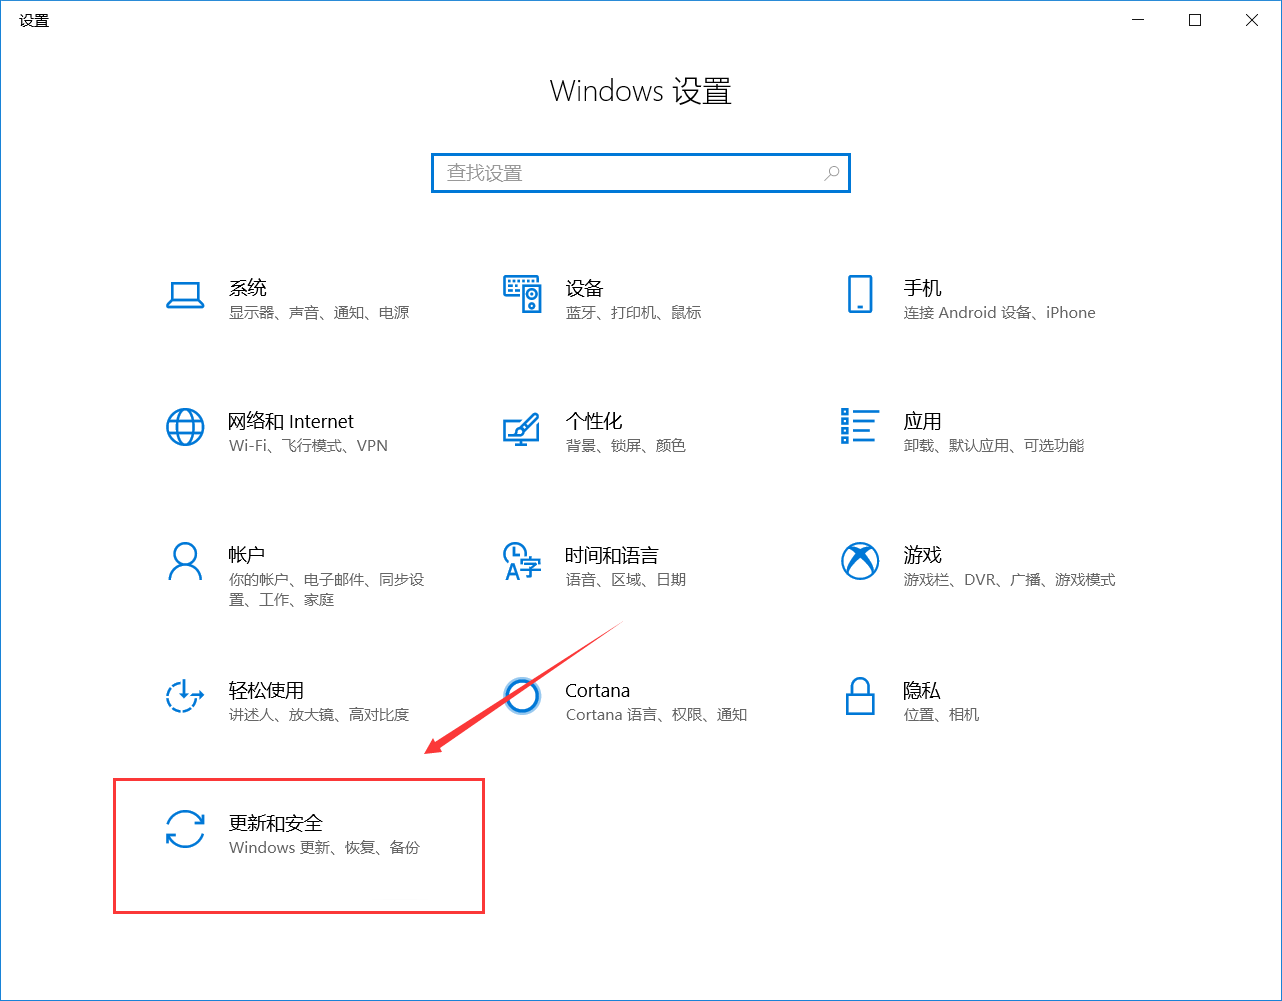The width and height of the screenshot is (1282, 1001).
Task: Click the 隐私 padlock icon
Action: tap(860, 696)
